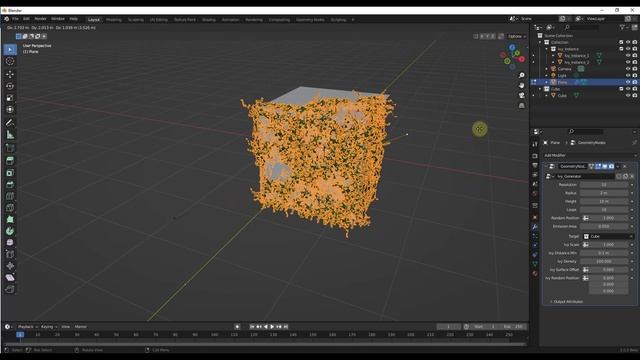Open the Output properties tab icon

[535, 165]
